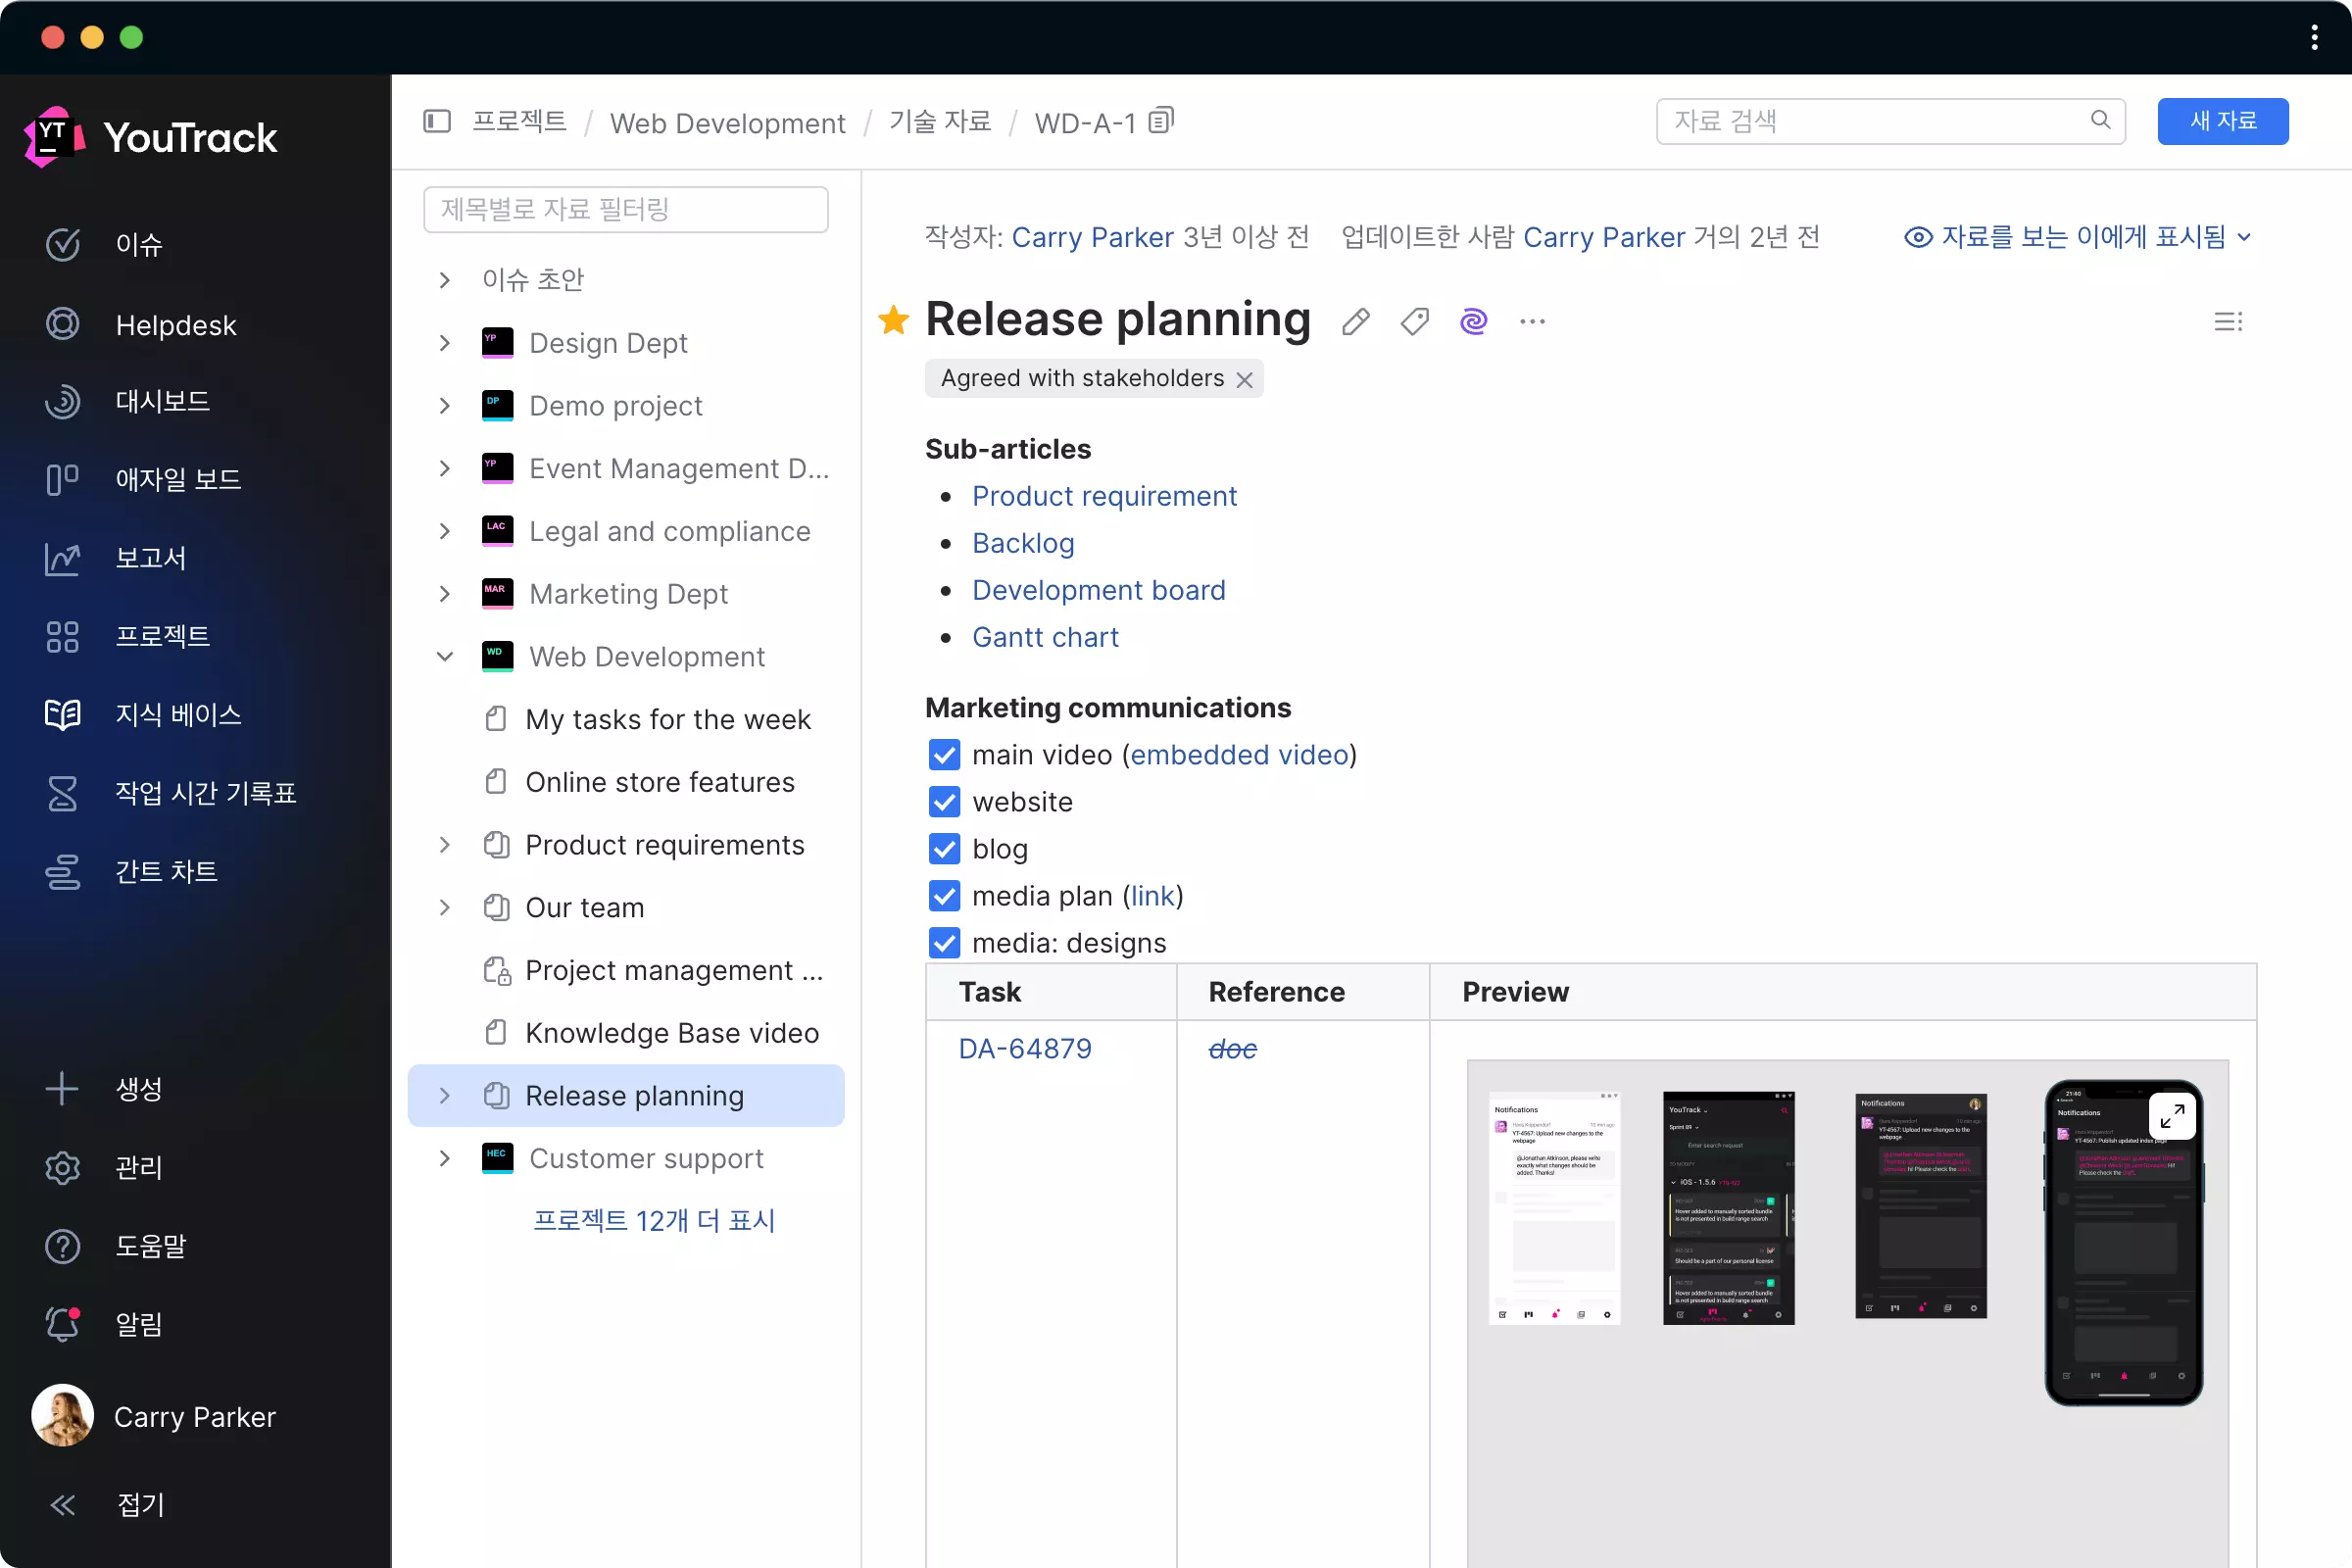2352x1568 pixels.
Task: Click the 새 자료 button
Action: (x=2222, y=121)
